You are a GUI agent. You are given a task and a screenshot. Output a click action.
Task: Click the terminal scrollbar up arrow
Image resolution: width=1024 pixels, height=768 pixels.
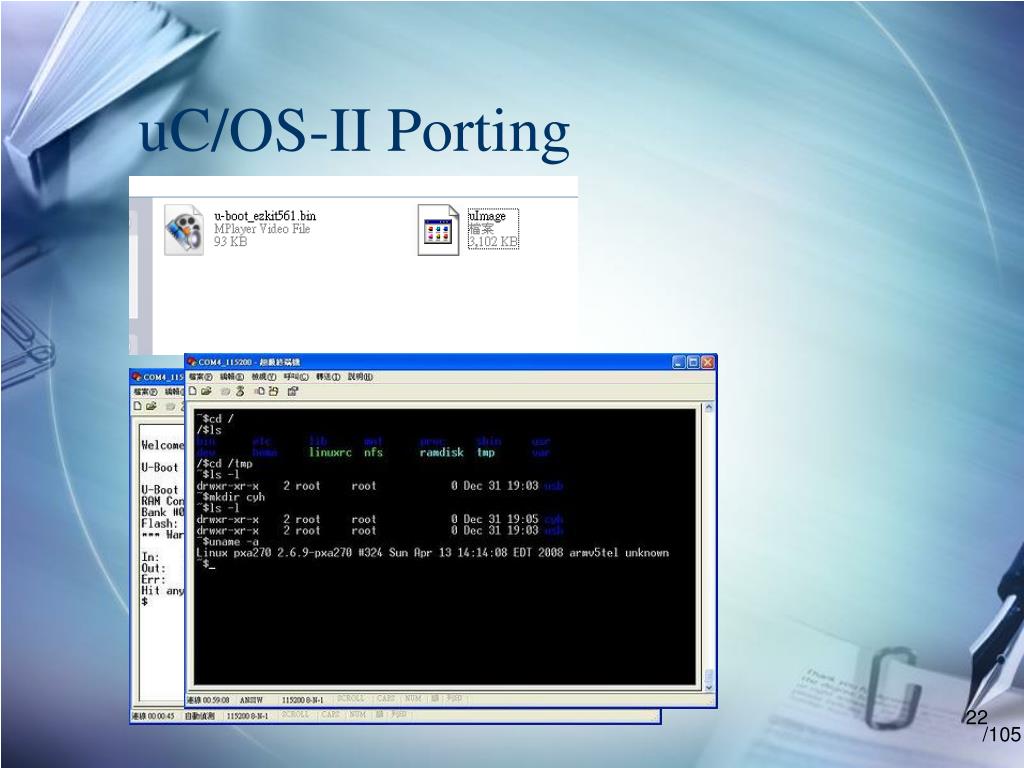tap(709, 408)
